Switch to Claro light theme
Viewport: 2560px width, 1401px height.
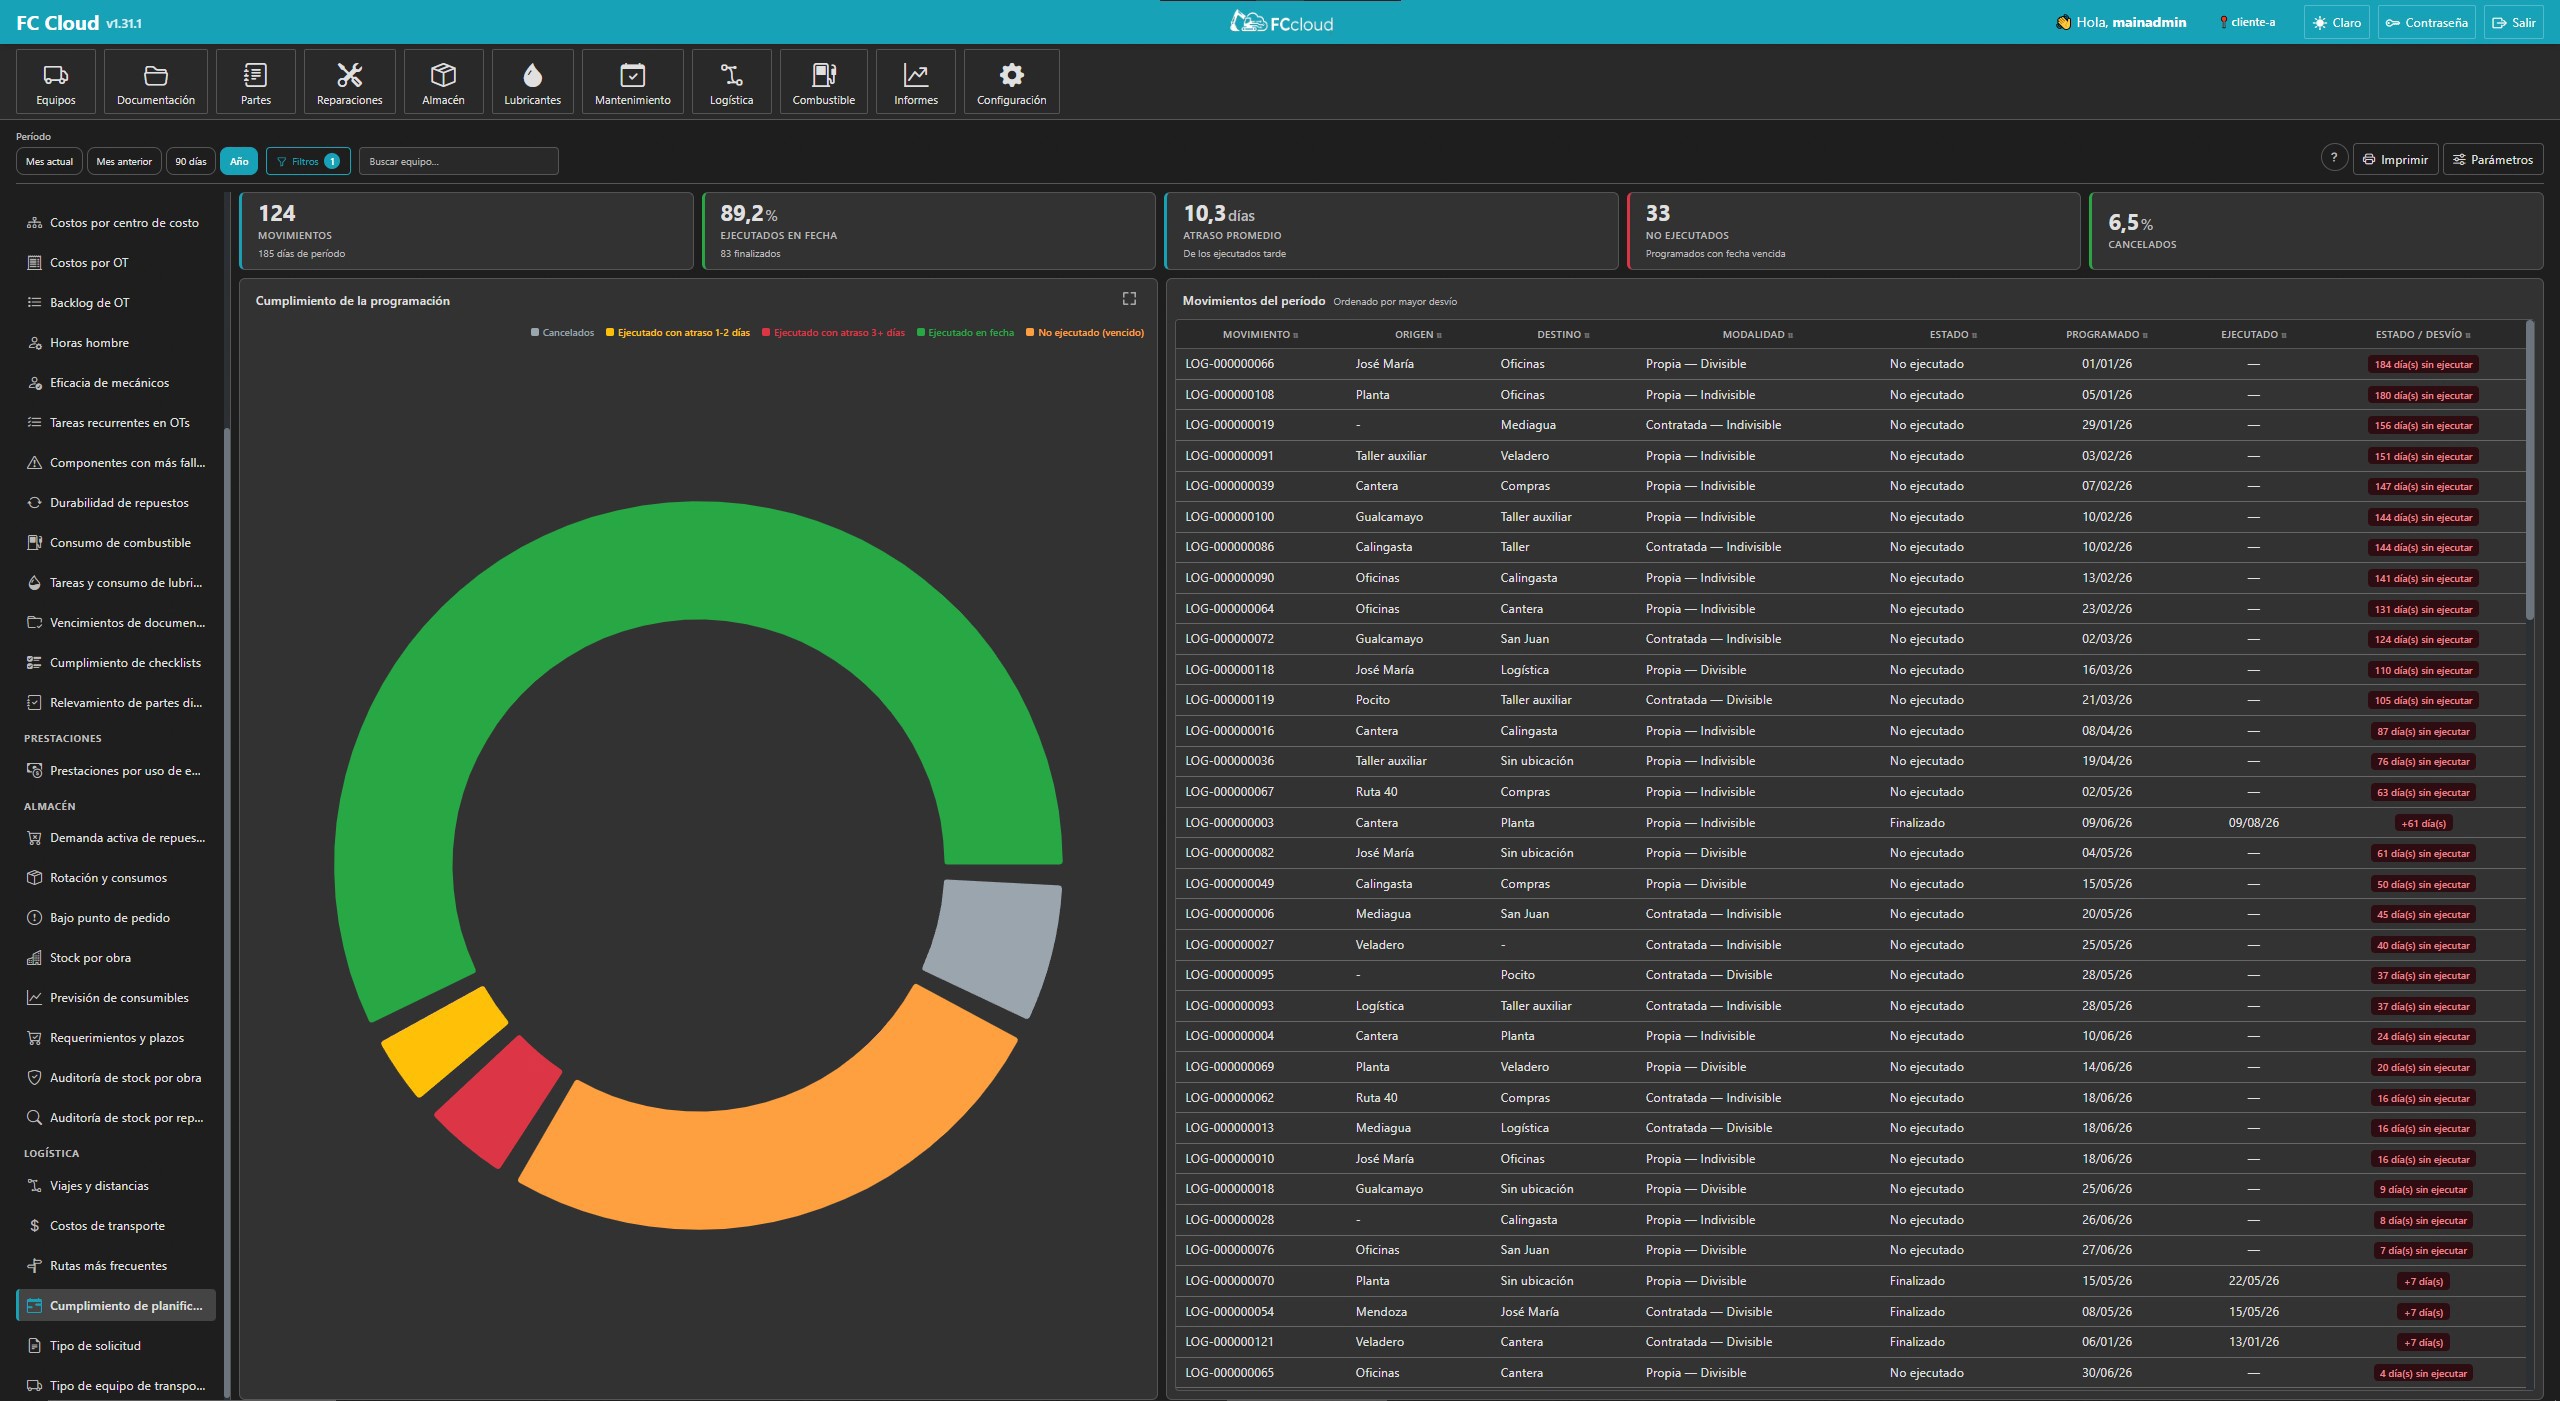pos(2336,22)
